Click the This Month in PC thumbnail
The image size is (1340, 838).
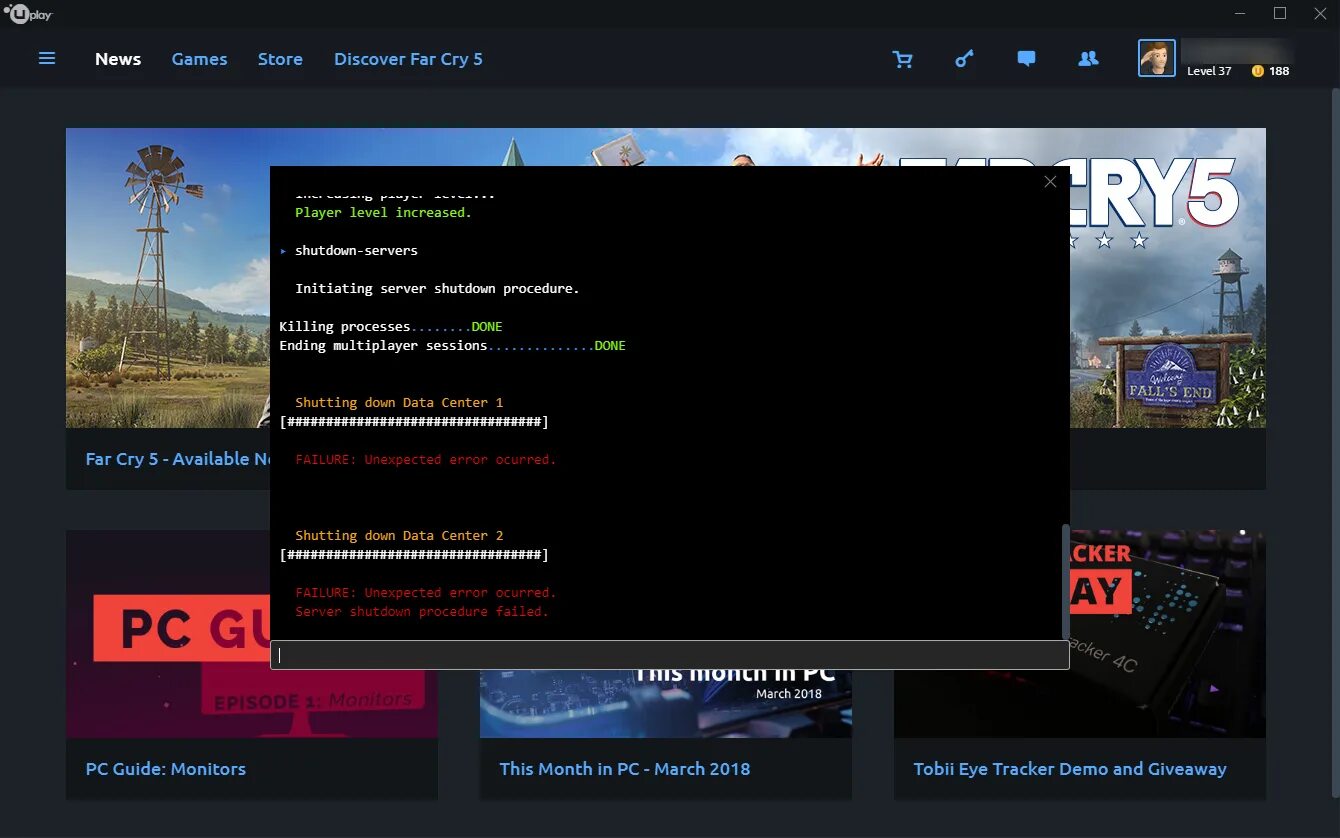tap(666, 704)
